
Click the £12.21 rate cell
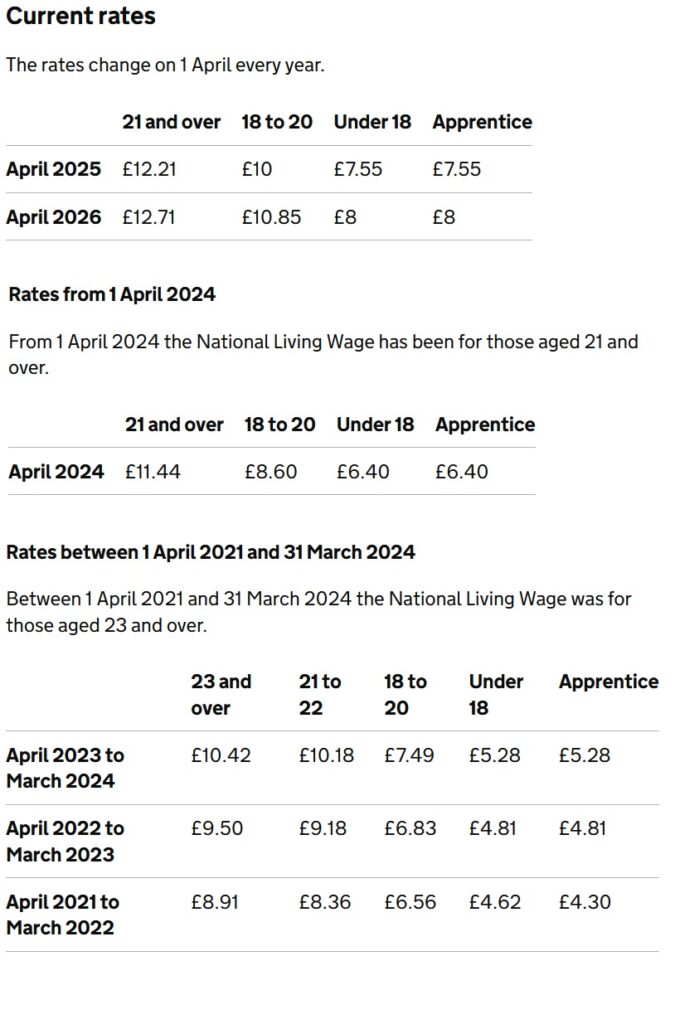[149, 169]
